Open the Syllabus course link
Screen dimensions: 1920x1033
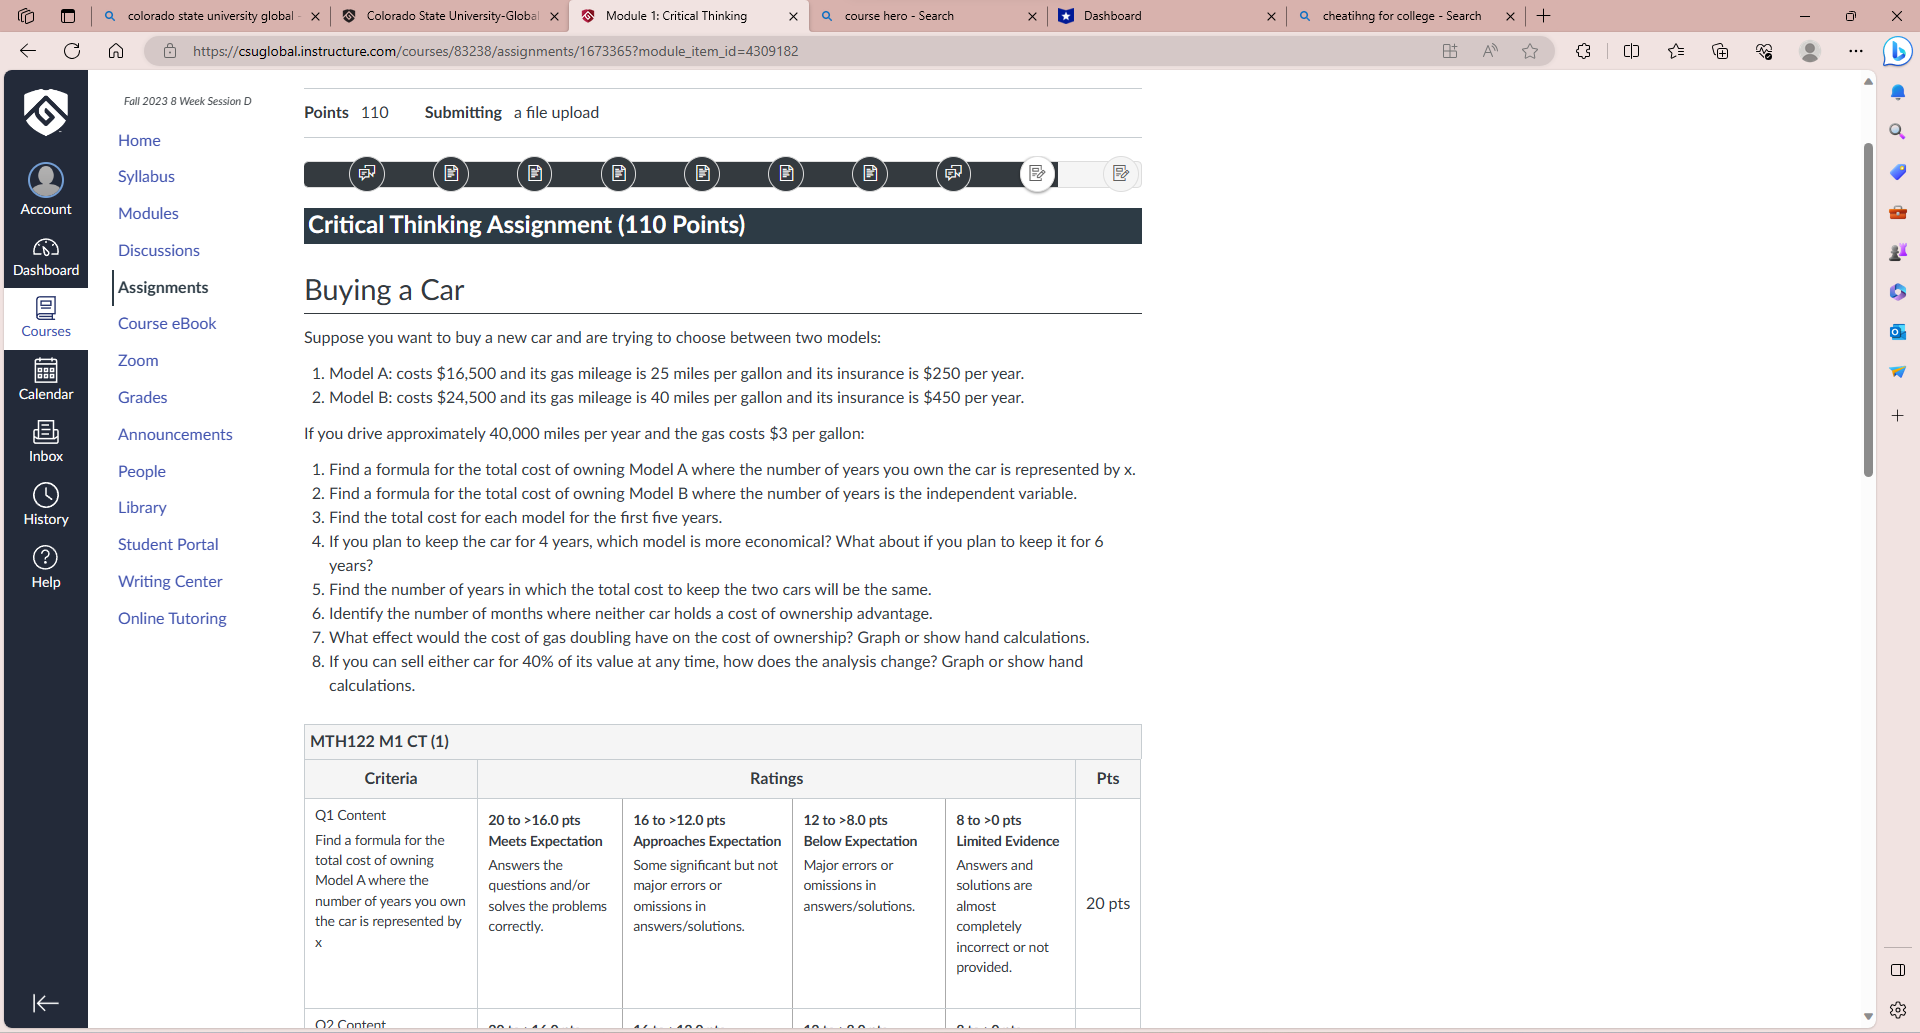pos(146,176)
